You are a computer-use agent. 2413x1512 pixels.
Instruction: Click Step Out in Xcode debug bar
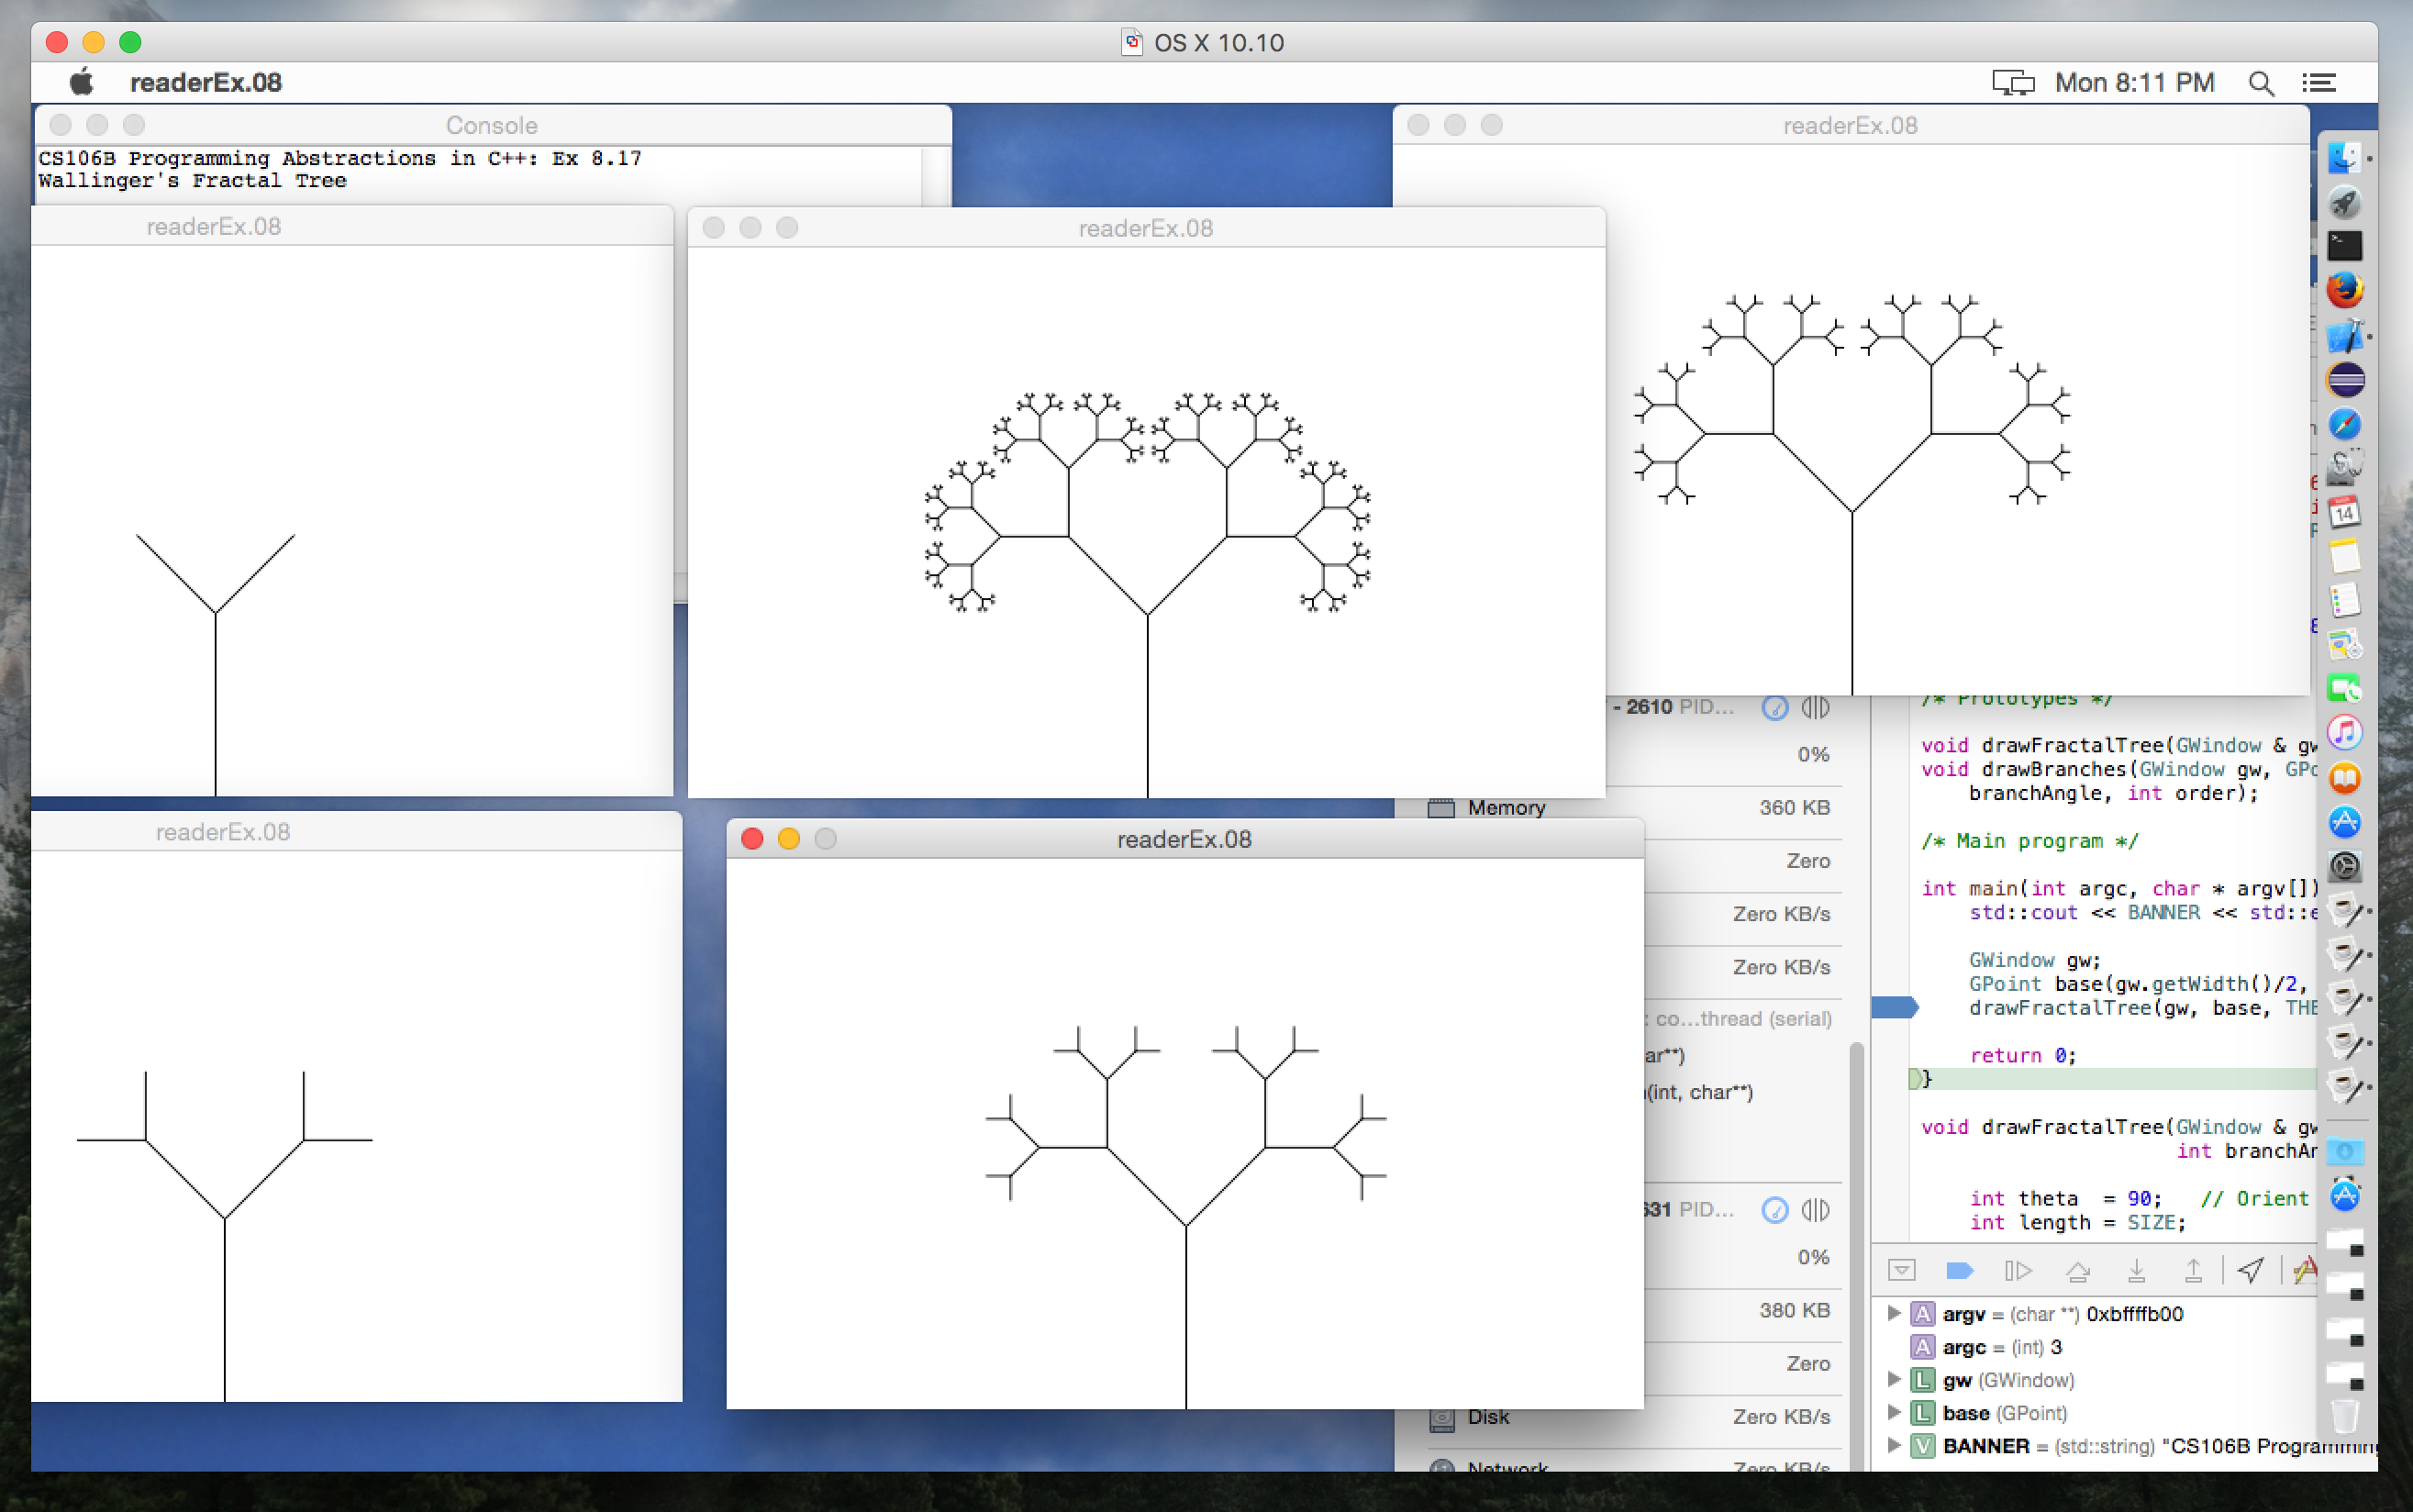2193,1270
